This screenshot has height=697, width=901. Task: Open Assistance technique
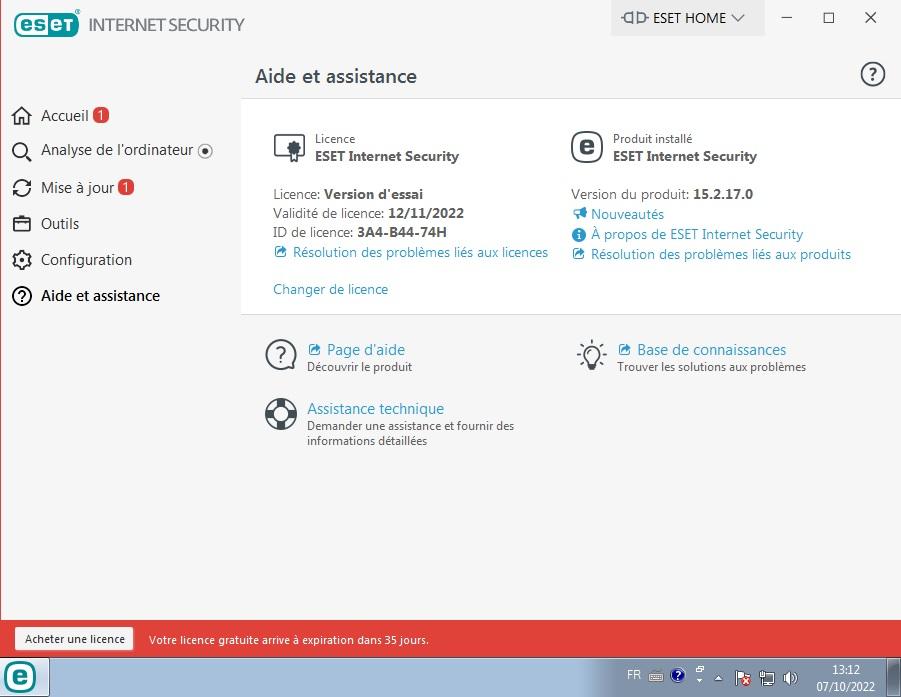pyautogui.click(x=375, y=409)
